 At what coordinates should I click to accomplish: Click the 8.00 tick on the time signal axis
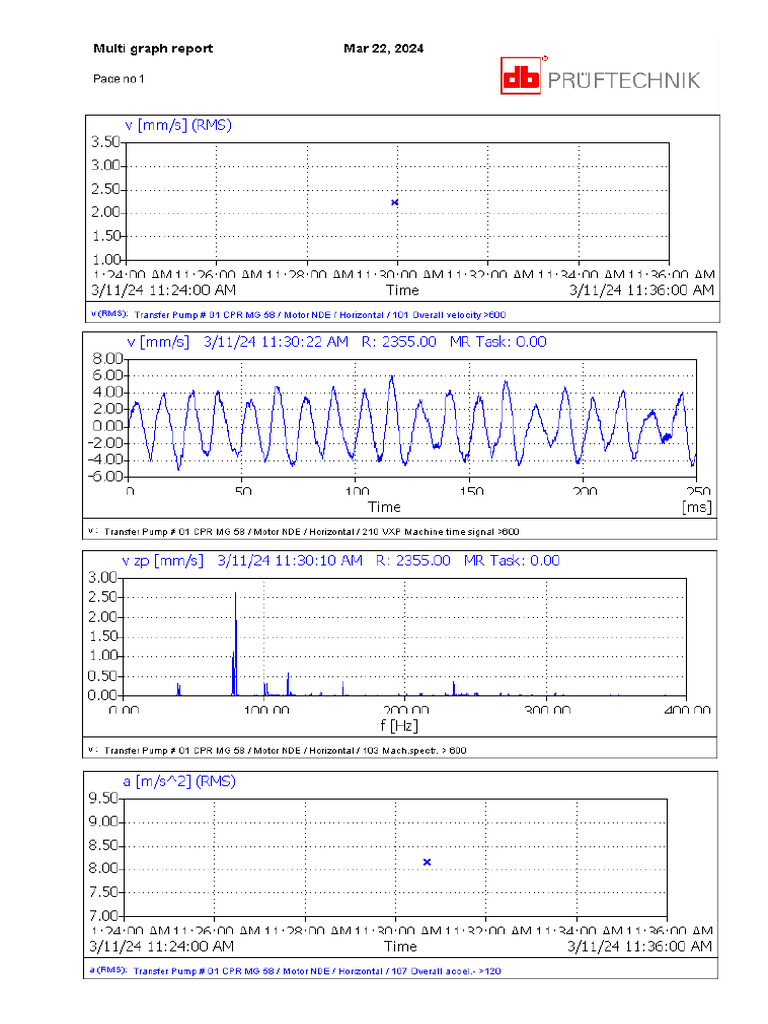pyautogui.click(x=108, y=359)
